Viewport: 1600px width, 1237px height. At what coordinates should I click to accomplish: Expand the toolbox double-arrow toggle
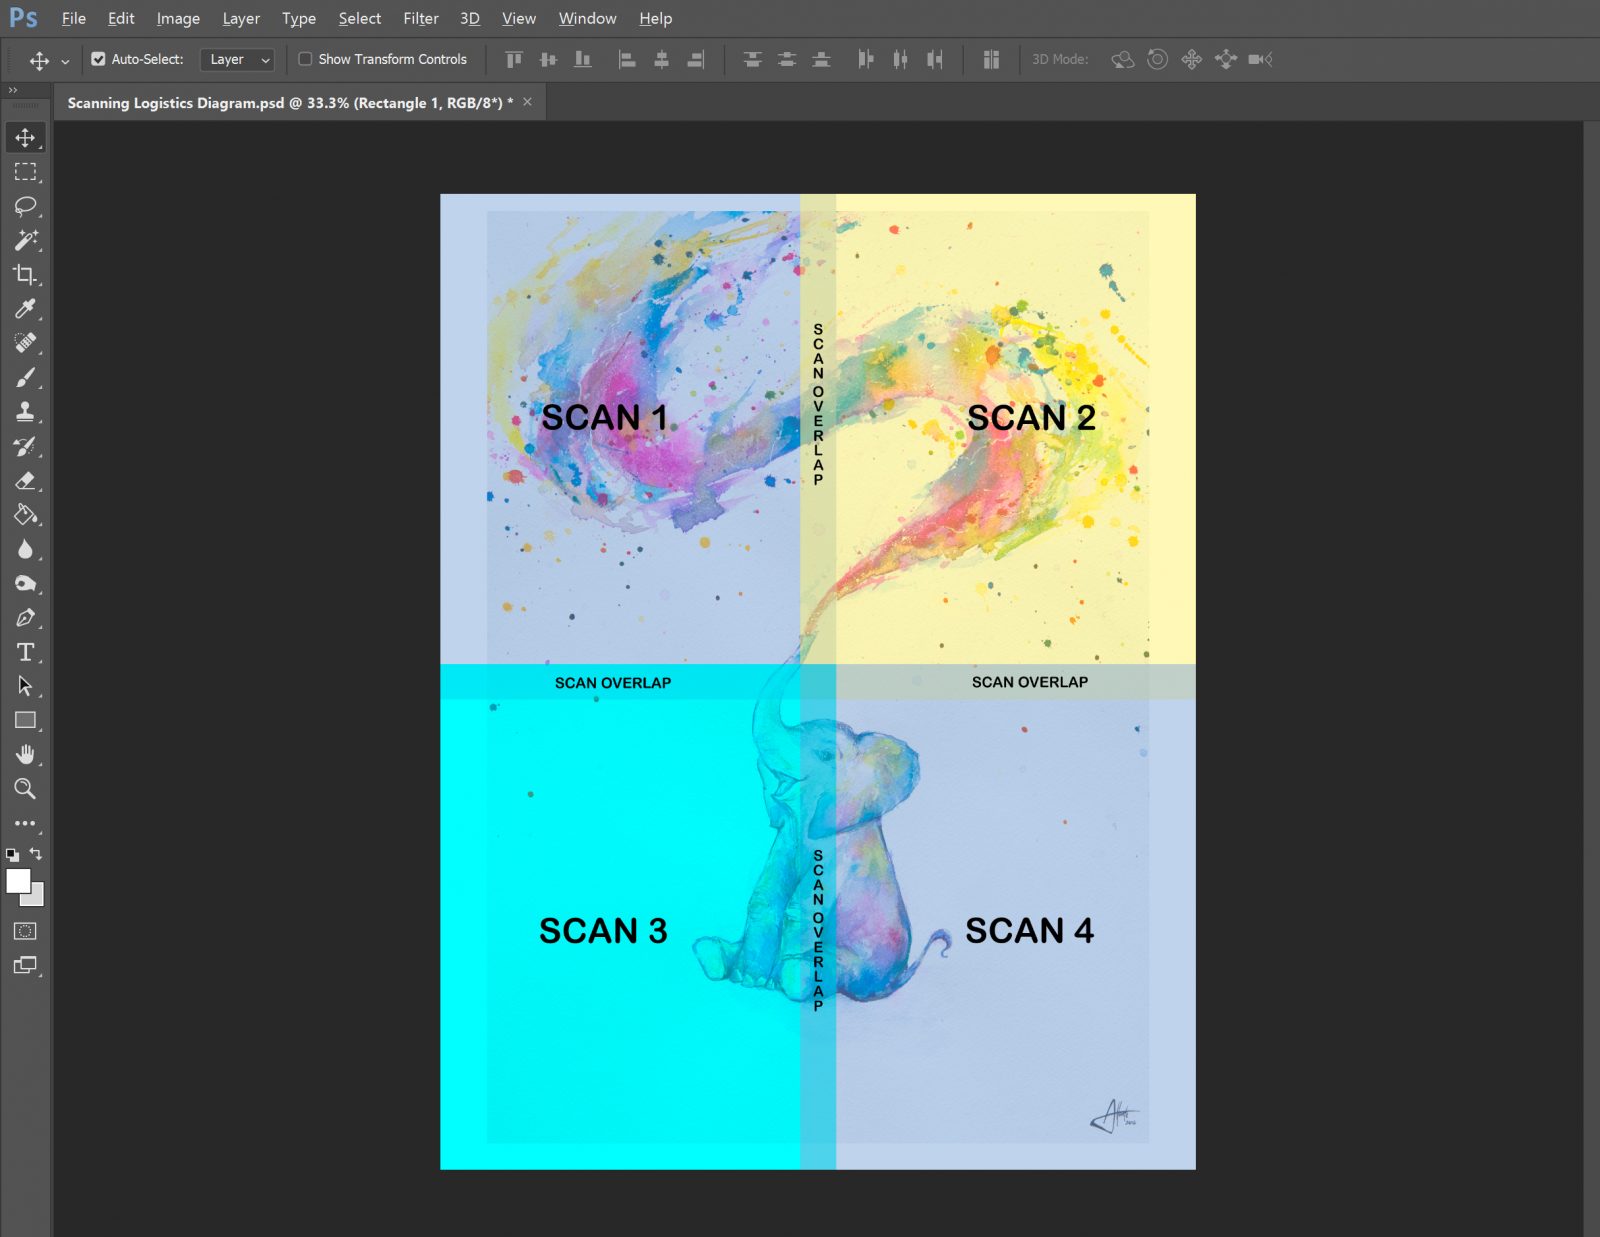13,90
